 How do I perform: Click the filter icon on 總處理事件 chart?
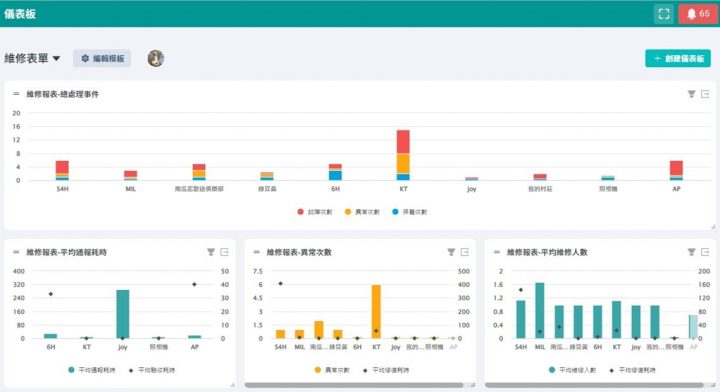(692, 94)
